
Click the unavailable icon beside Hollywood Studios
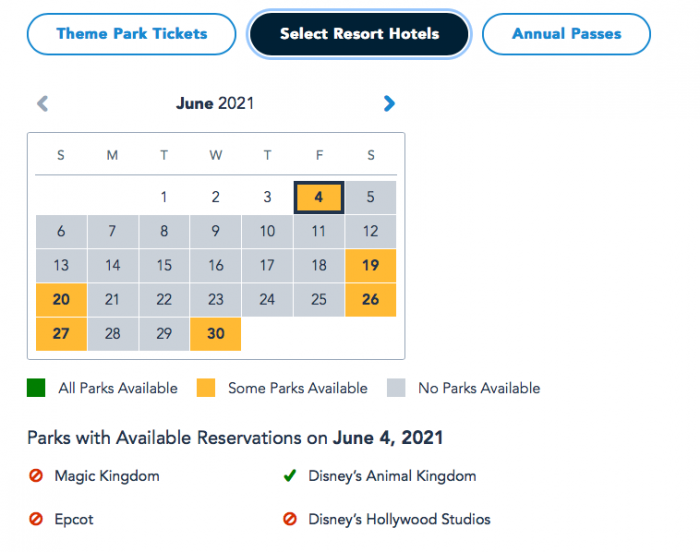(x=290, y=519)
